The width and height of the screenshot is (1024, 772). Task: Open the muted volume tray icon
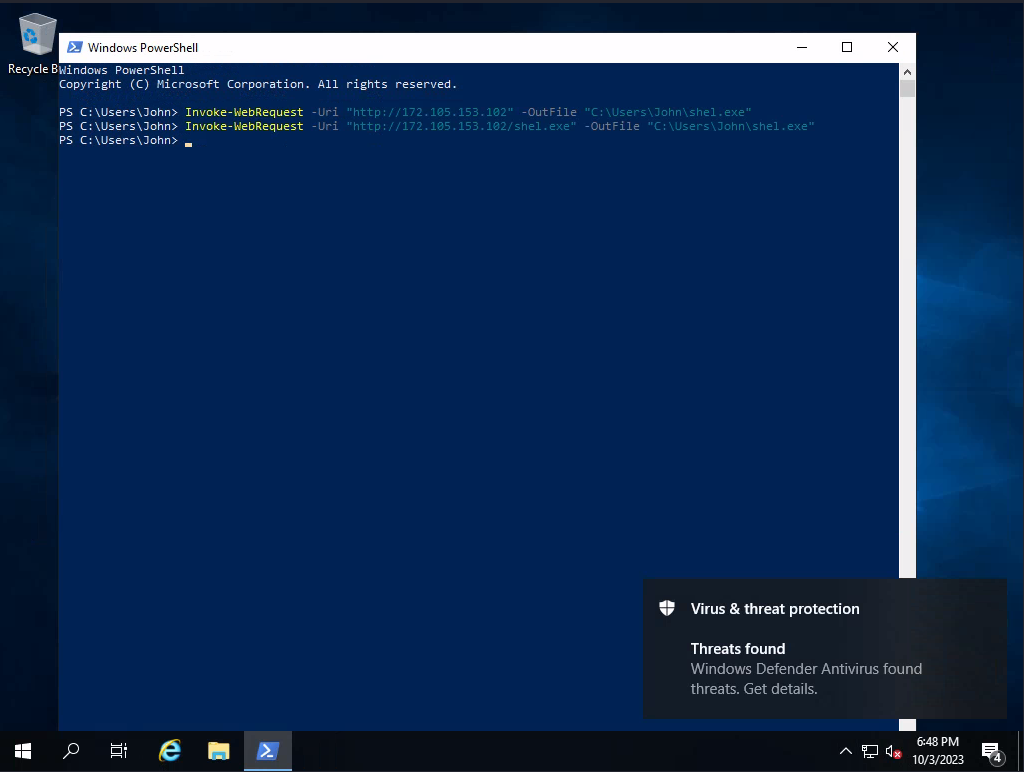pyautogui.click(x=893, y=751)
